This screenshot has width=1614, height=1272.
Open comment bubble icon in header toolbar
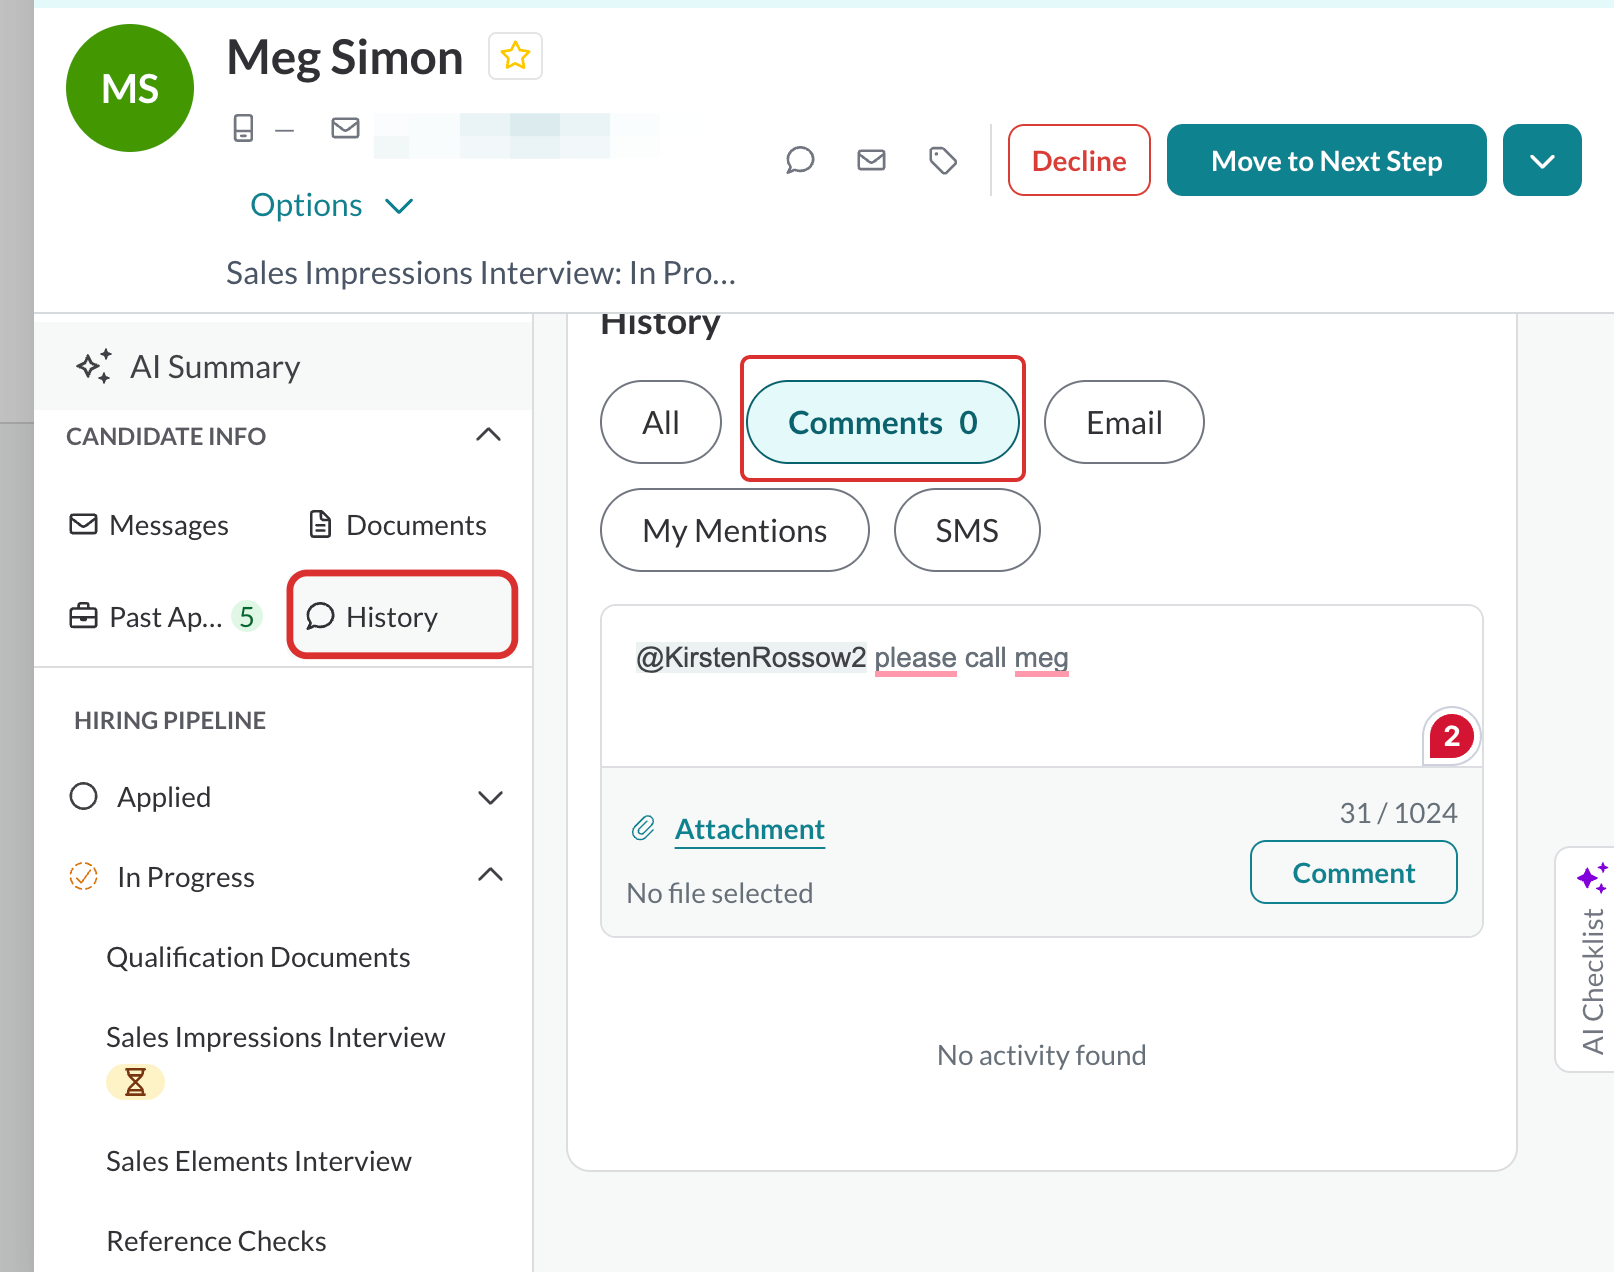(x=800, y=160)
